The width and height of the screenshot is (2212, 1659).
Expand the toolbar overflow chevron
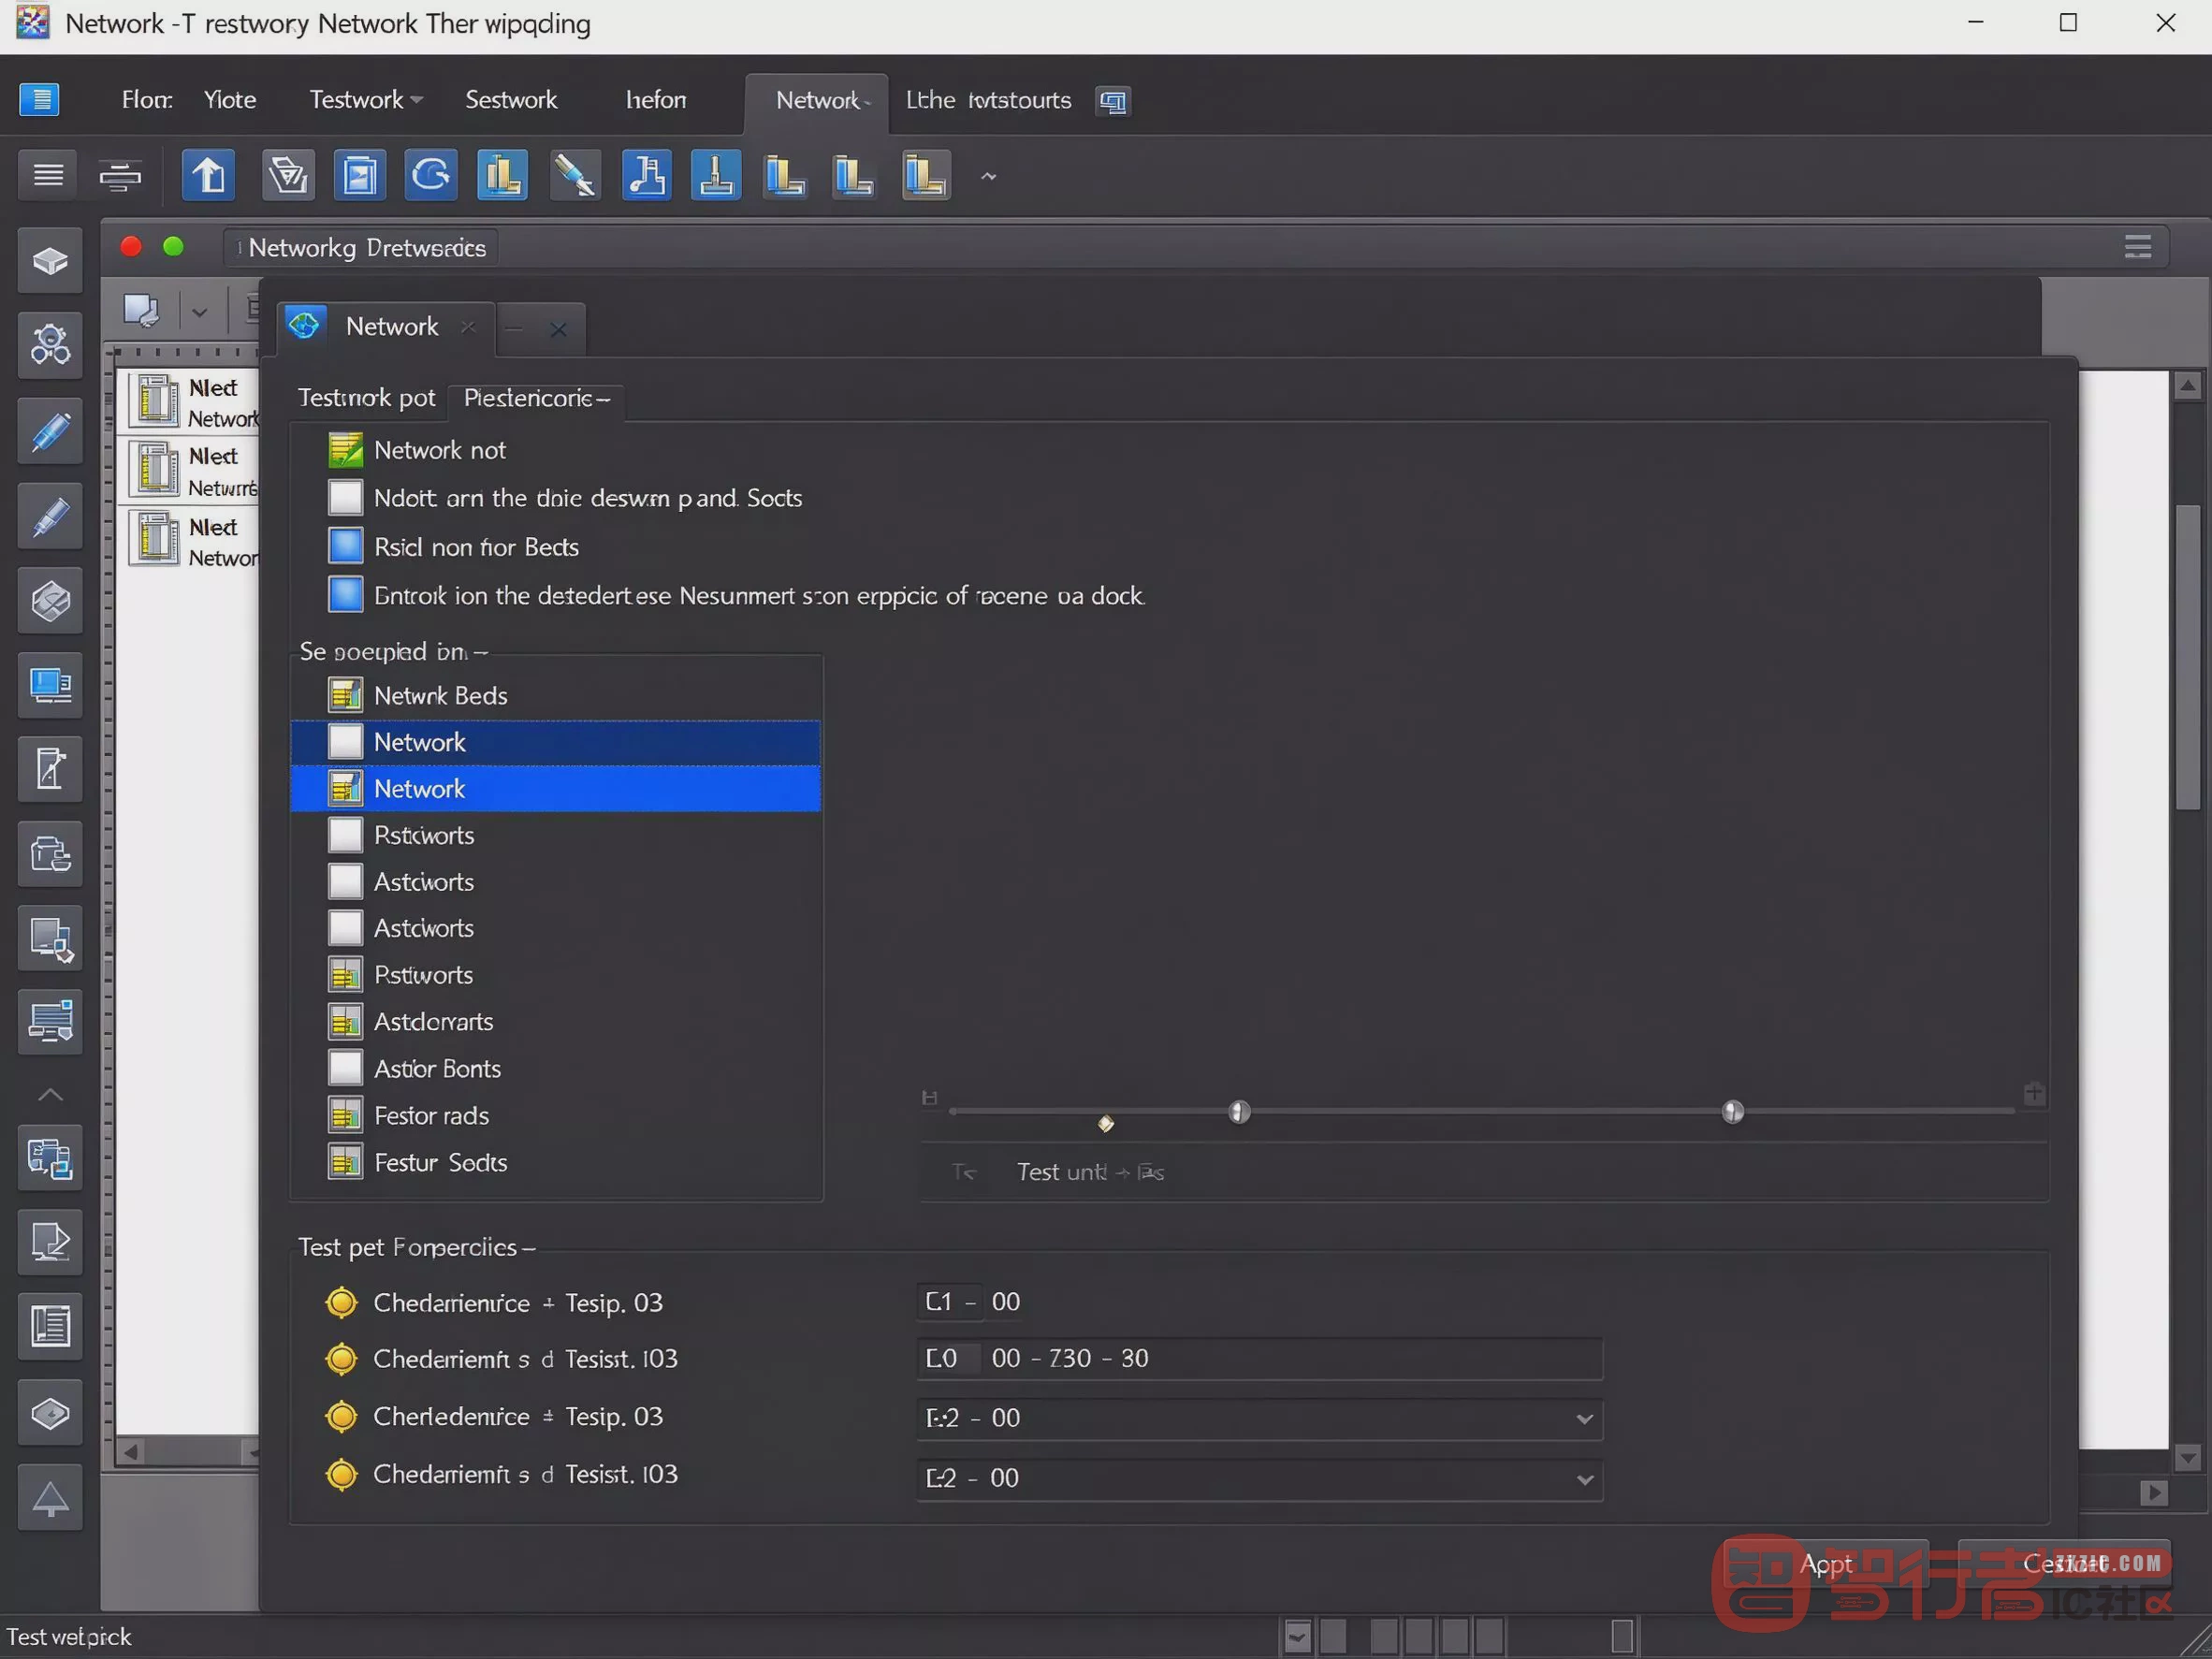click(988, 176)
